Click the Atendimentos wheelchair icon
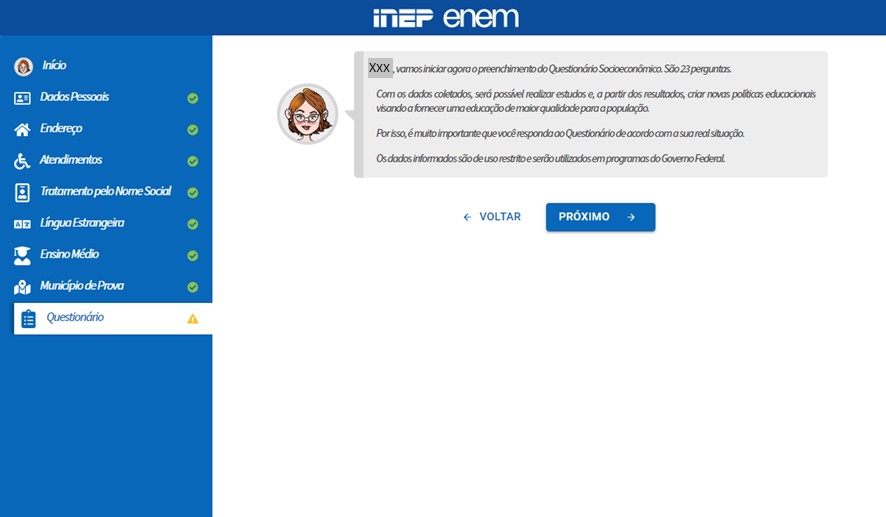Image resolution: width=886 pixels, height=517 pixels. (x=22, y=162)
